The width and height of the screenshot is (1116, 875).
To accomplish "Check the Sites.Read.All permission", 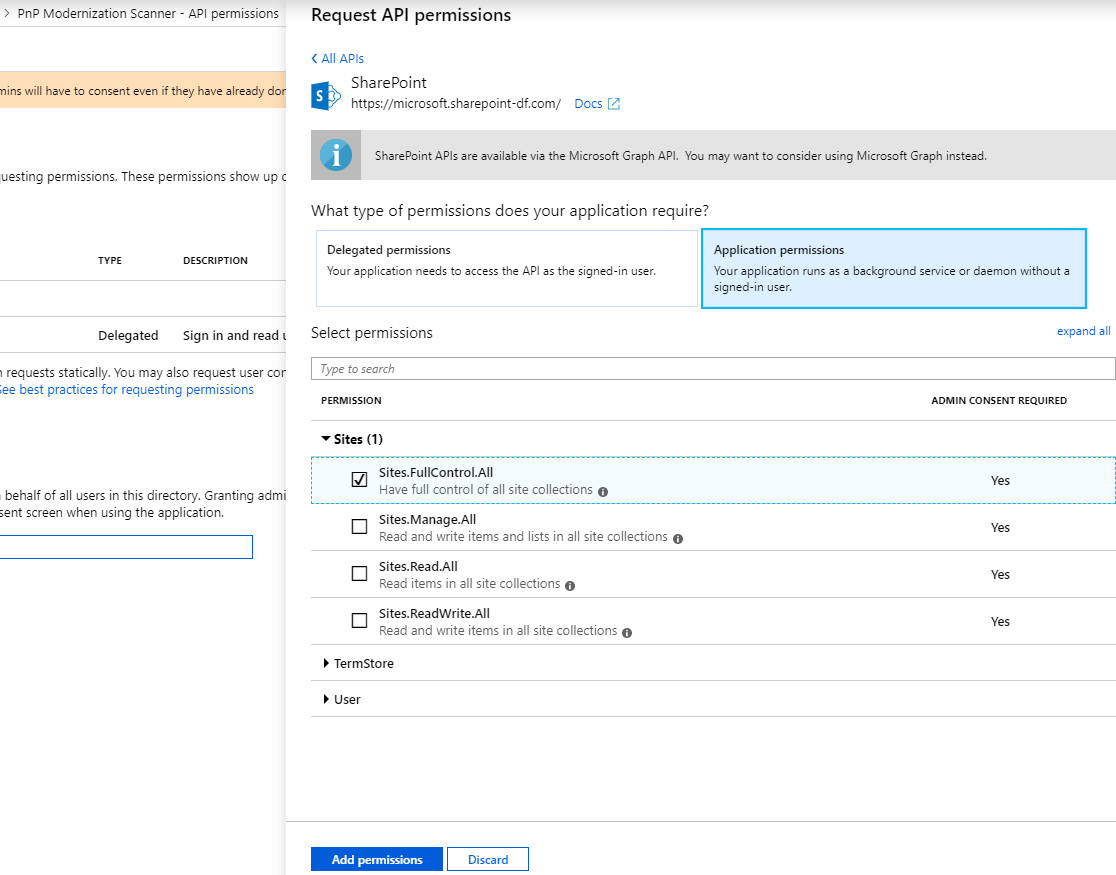I will coord(359,573).
